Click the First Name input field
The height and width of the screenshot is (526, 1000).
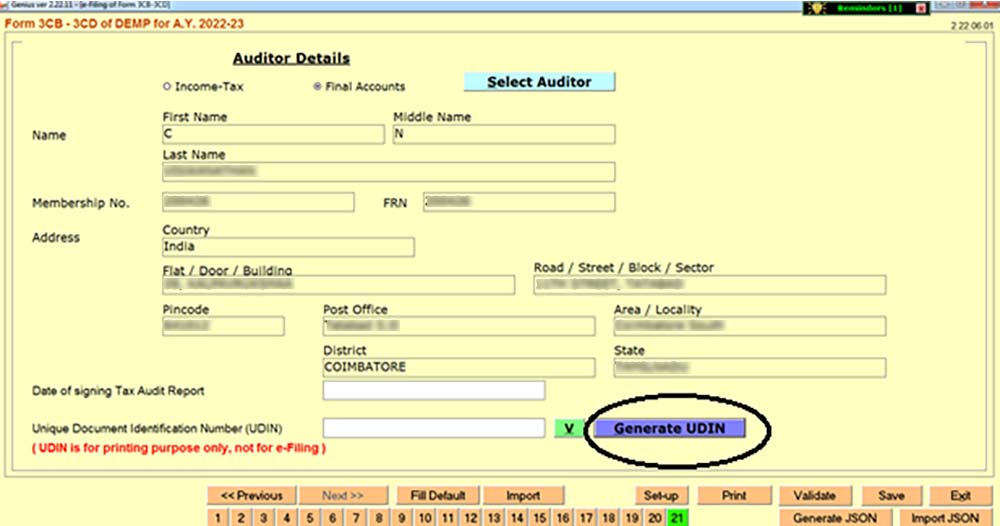point(272,135)
